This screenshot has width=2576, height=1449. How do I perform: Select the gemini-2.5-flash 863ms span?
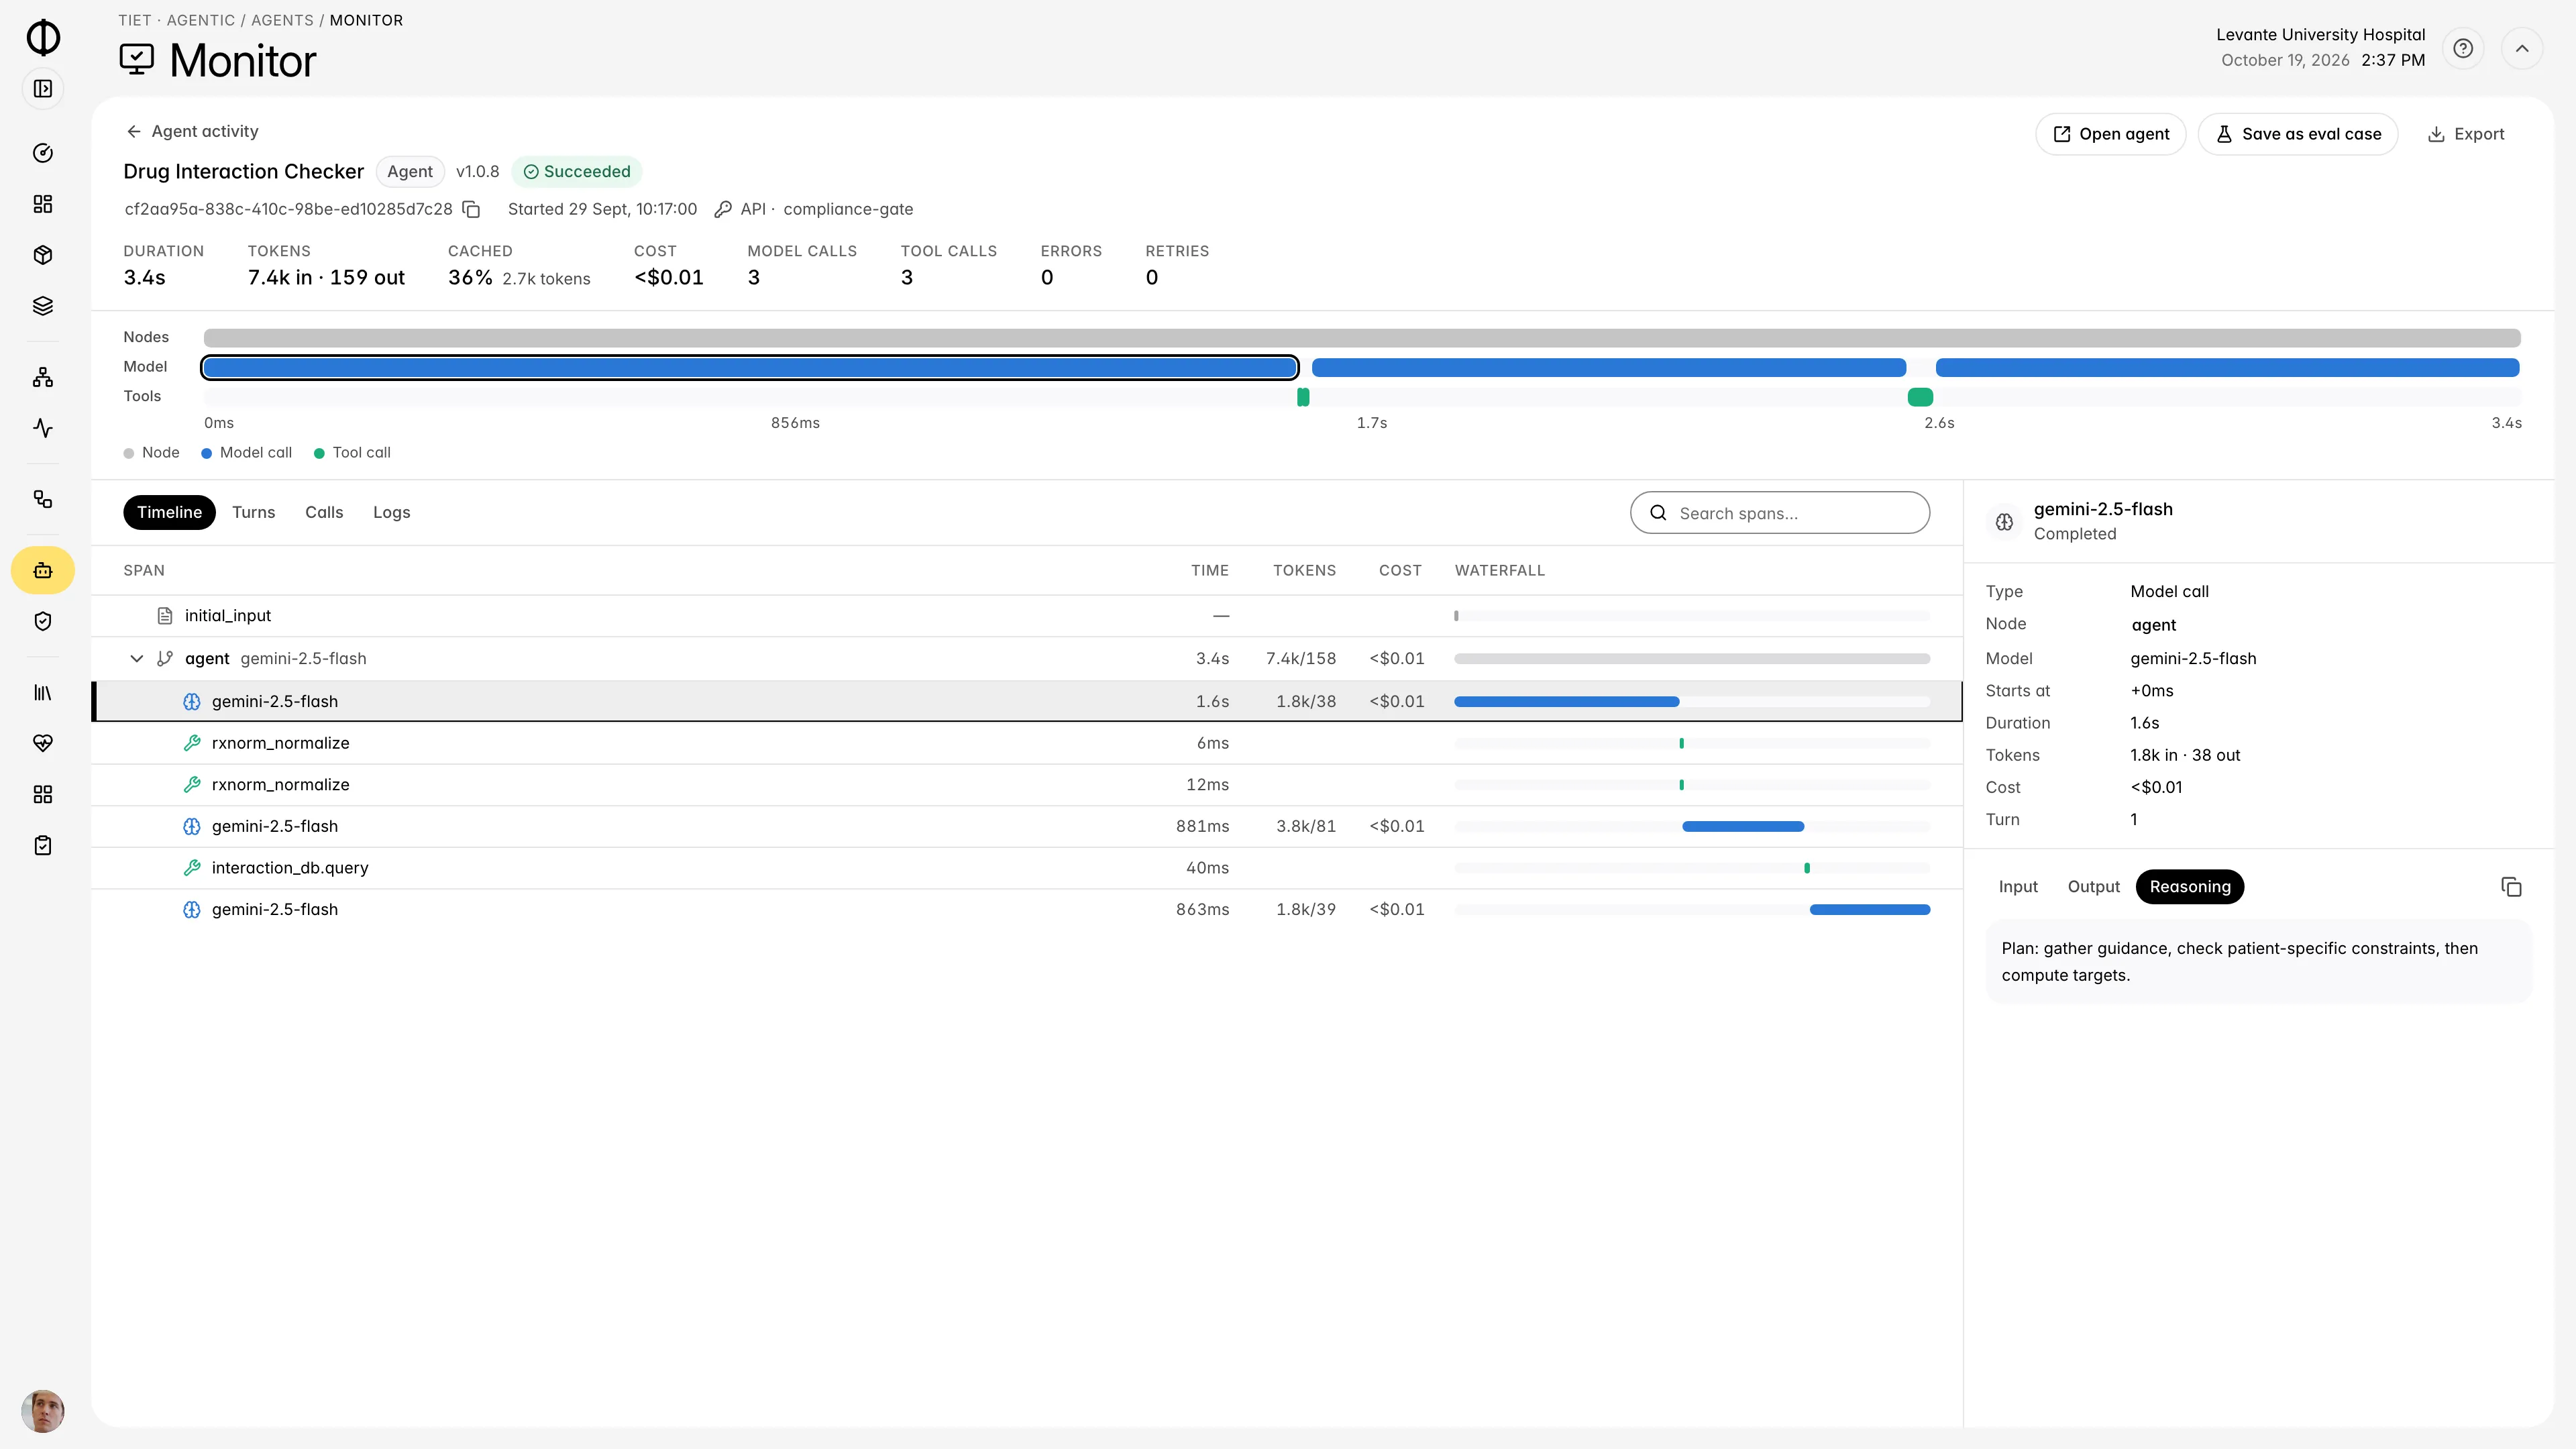click(1027, 910)
